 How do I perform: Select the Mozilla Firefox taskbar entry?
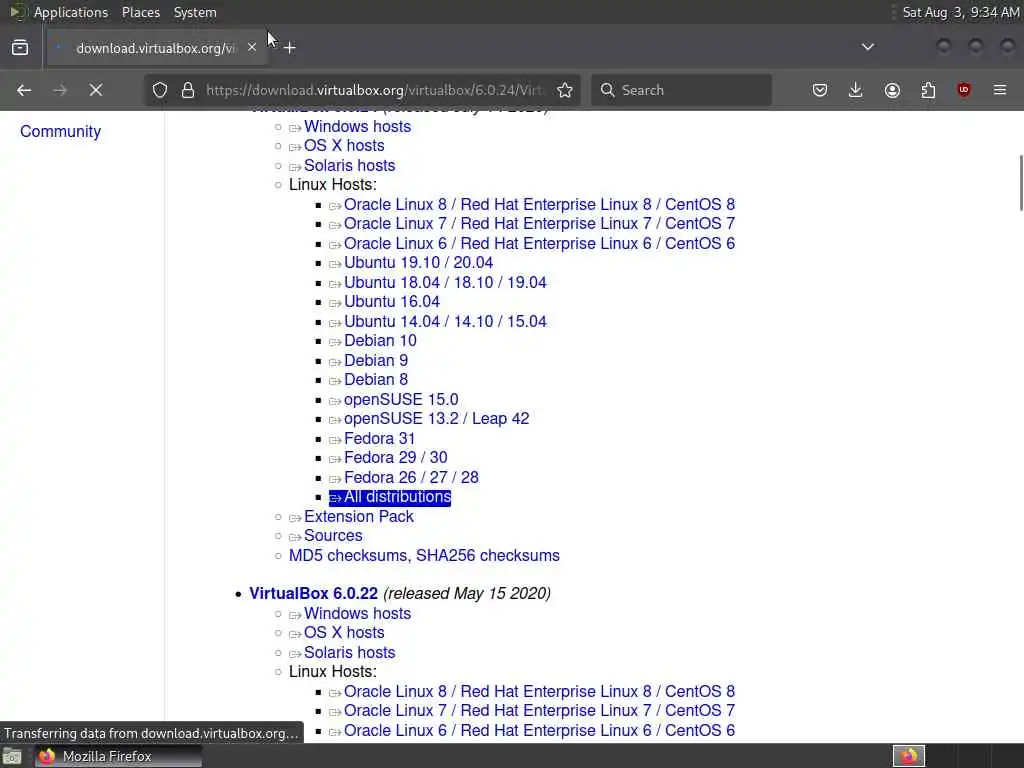point(118,756)
